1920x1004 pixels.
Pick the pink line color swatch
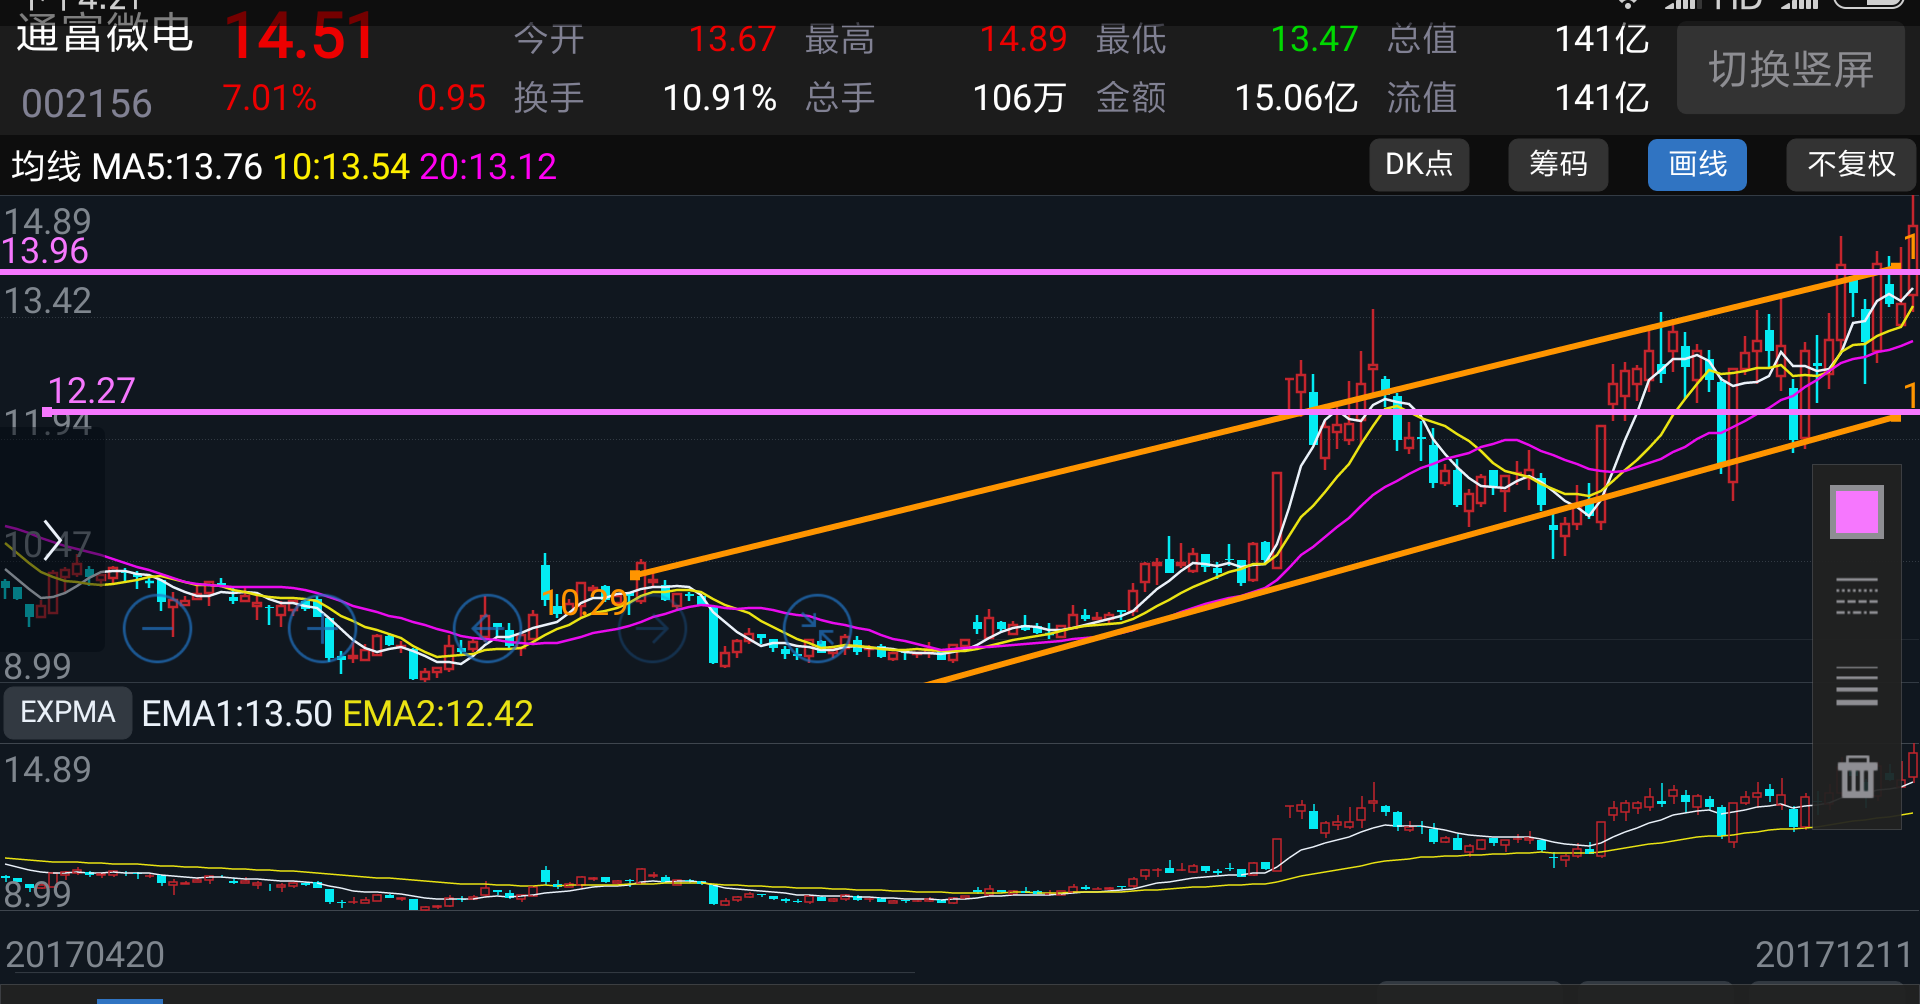pos(1857,512)
